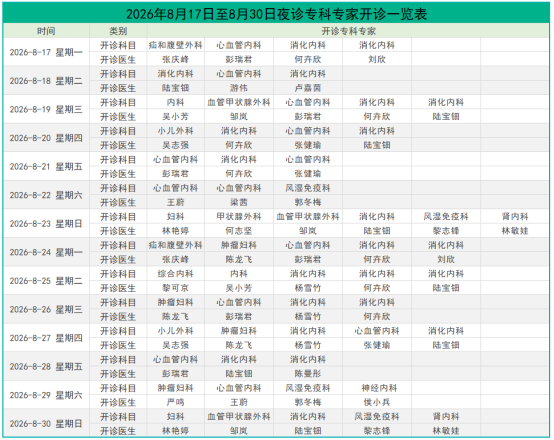Click the 开诊专科专家 header cell

[x=348, y=31]
